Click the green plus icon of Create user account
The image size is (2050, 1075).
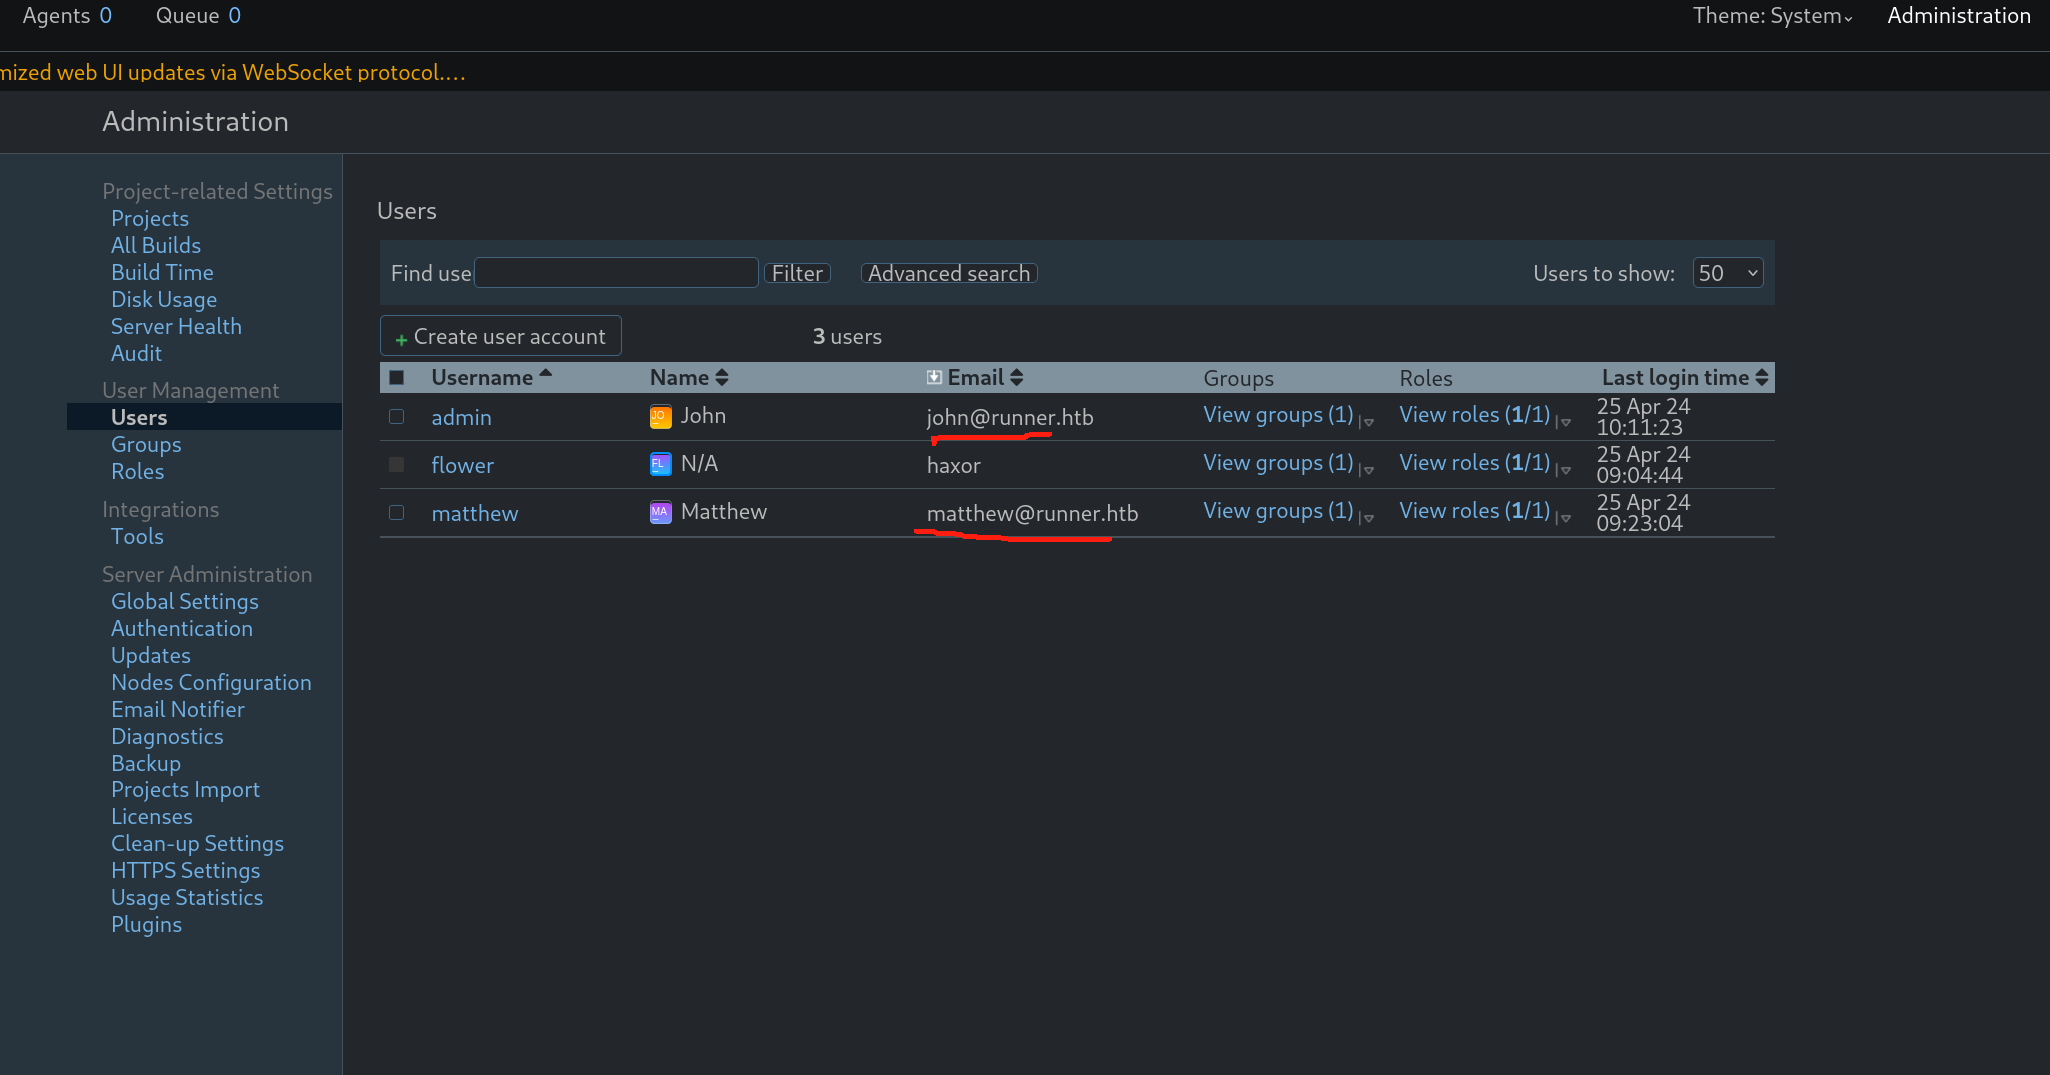401,340
